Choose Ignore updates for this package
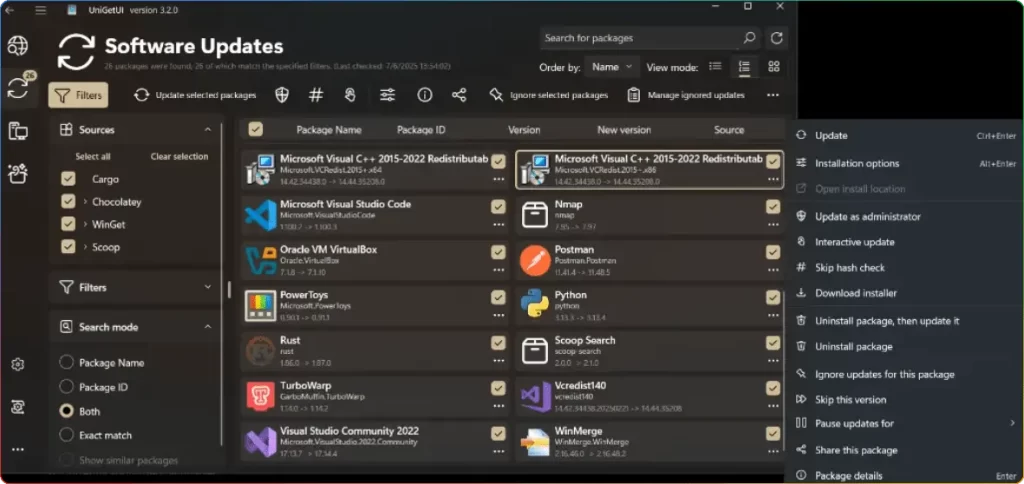Image resolution: width=1024 pixels, height=484 pixels. (906, 374)
